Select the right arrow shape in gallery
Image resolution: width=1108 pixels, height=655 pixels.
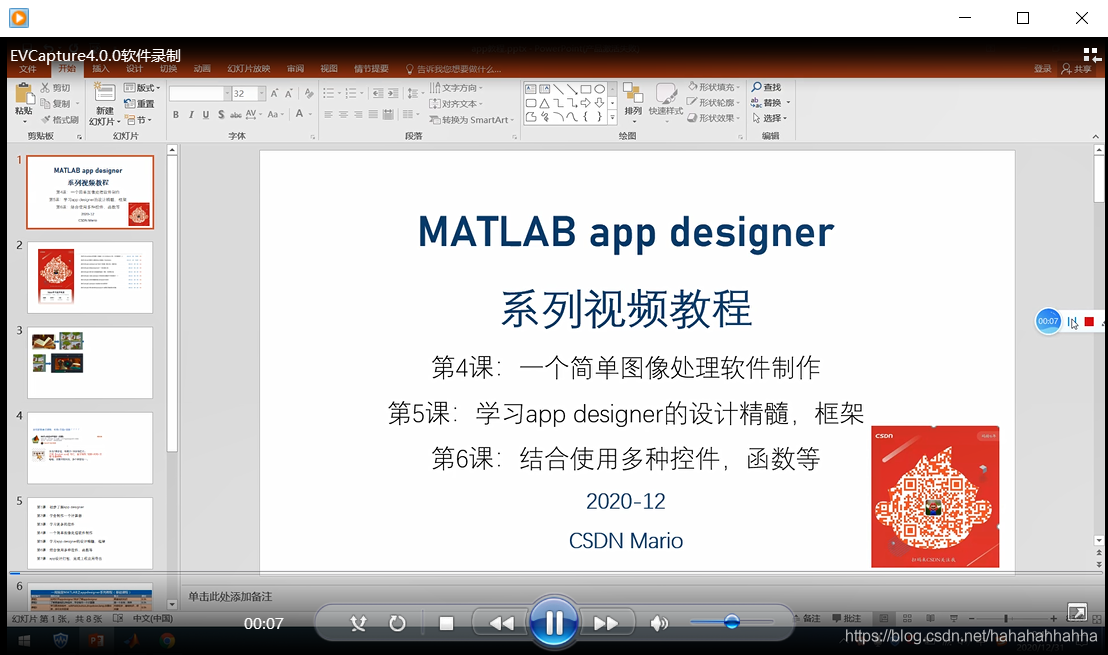pos(585,103)
